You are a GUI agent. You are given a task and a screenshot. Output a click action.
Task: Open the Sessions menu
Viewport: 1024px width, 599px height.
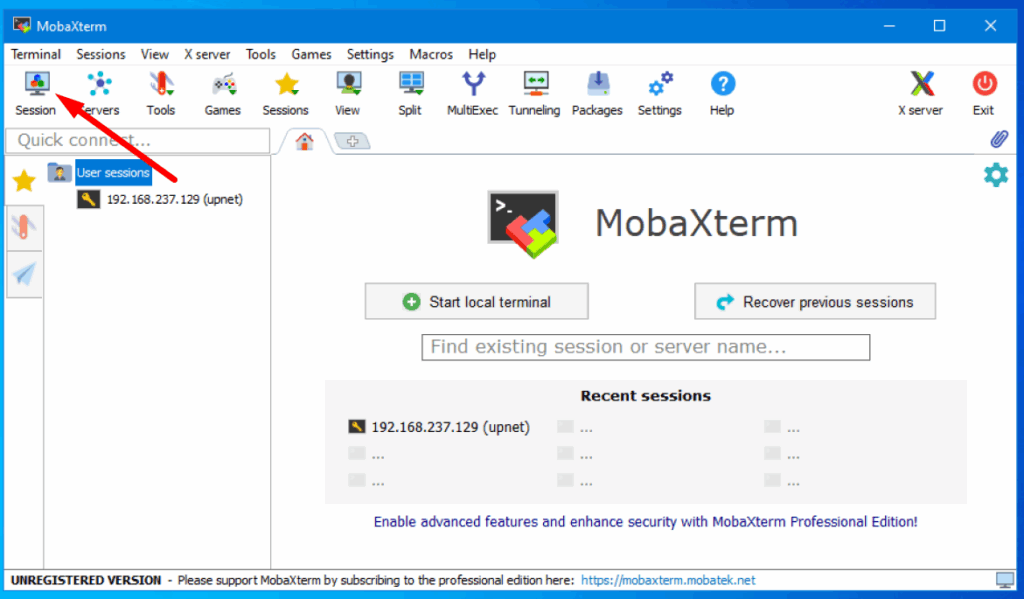pos(101,54)
